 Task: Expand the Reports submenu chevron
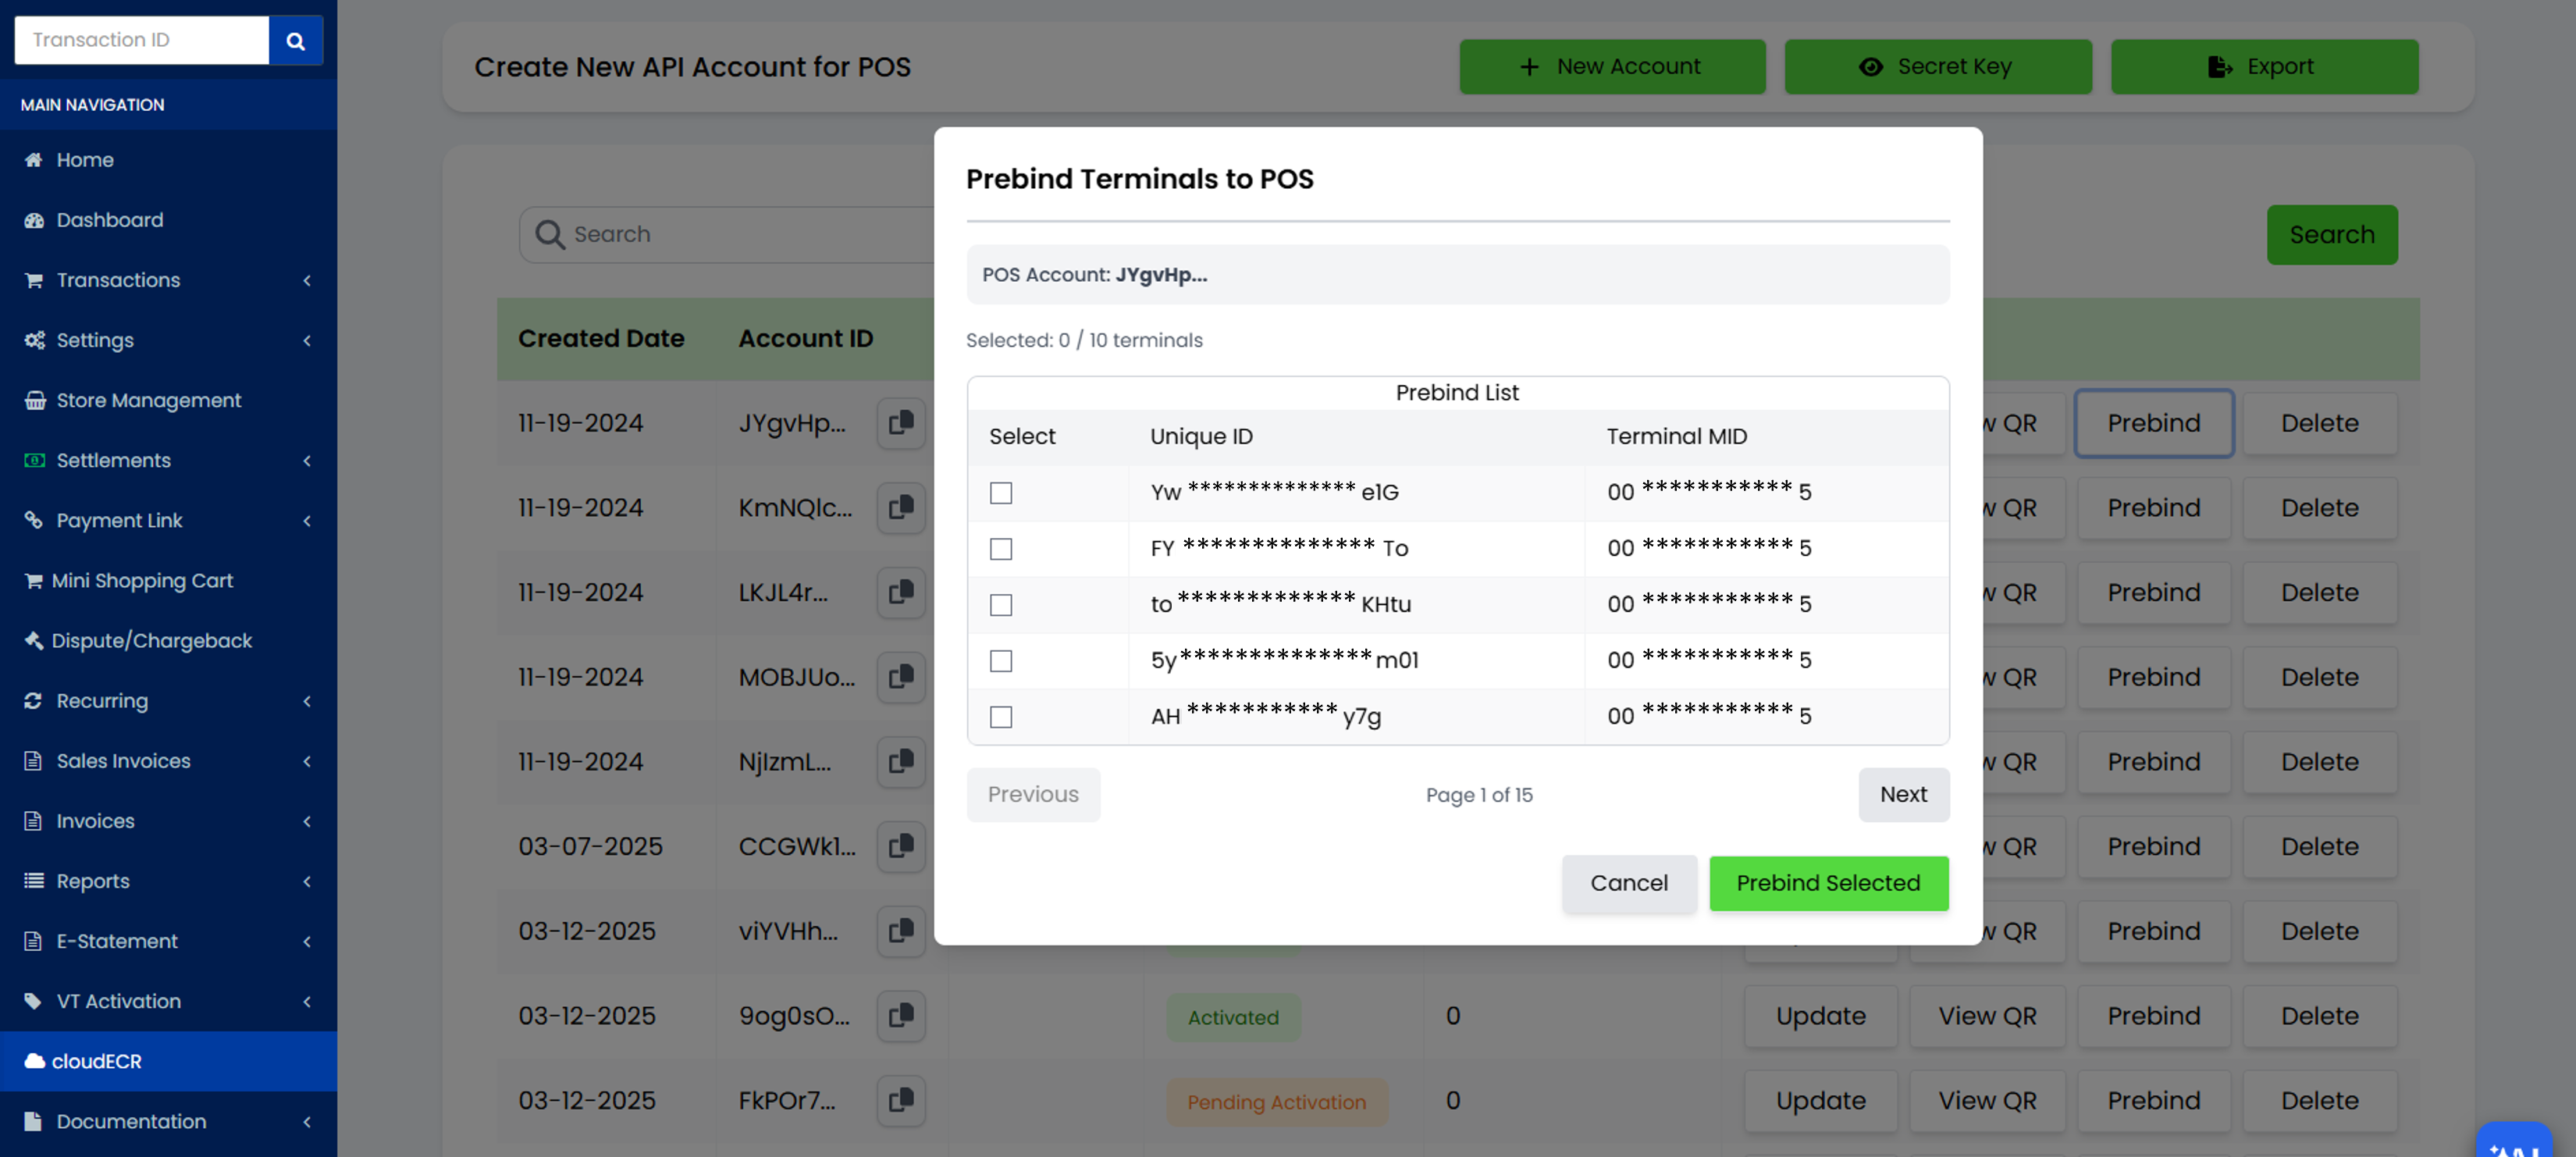(x=307, y=881)
